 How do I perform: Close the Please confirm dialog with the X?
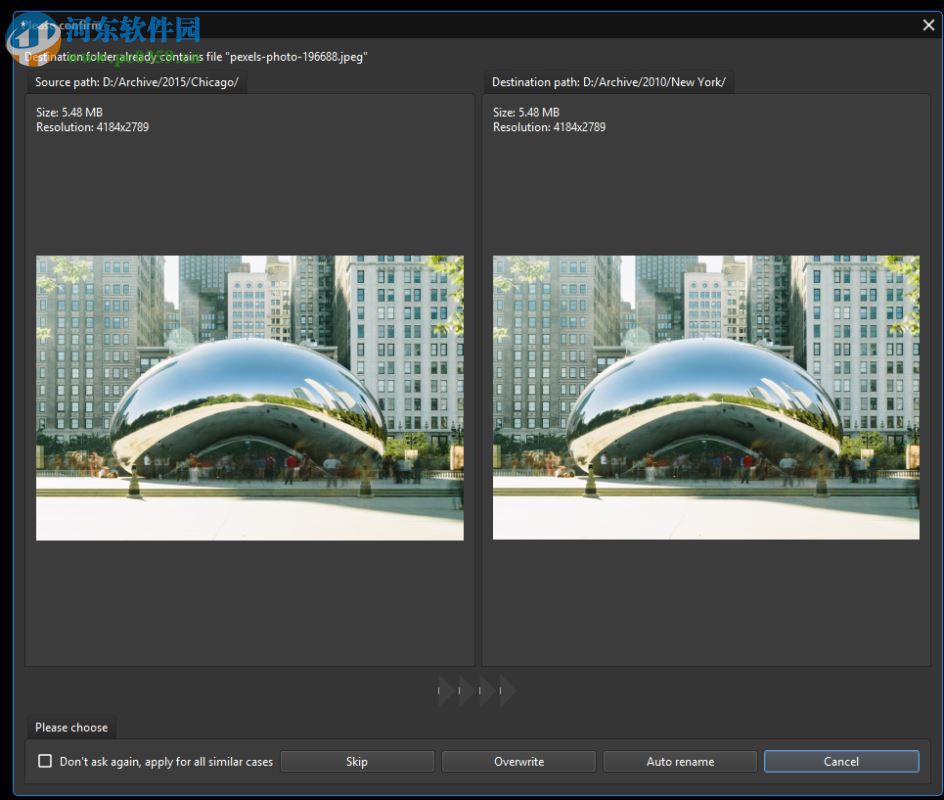pos(928,24)
